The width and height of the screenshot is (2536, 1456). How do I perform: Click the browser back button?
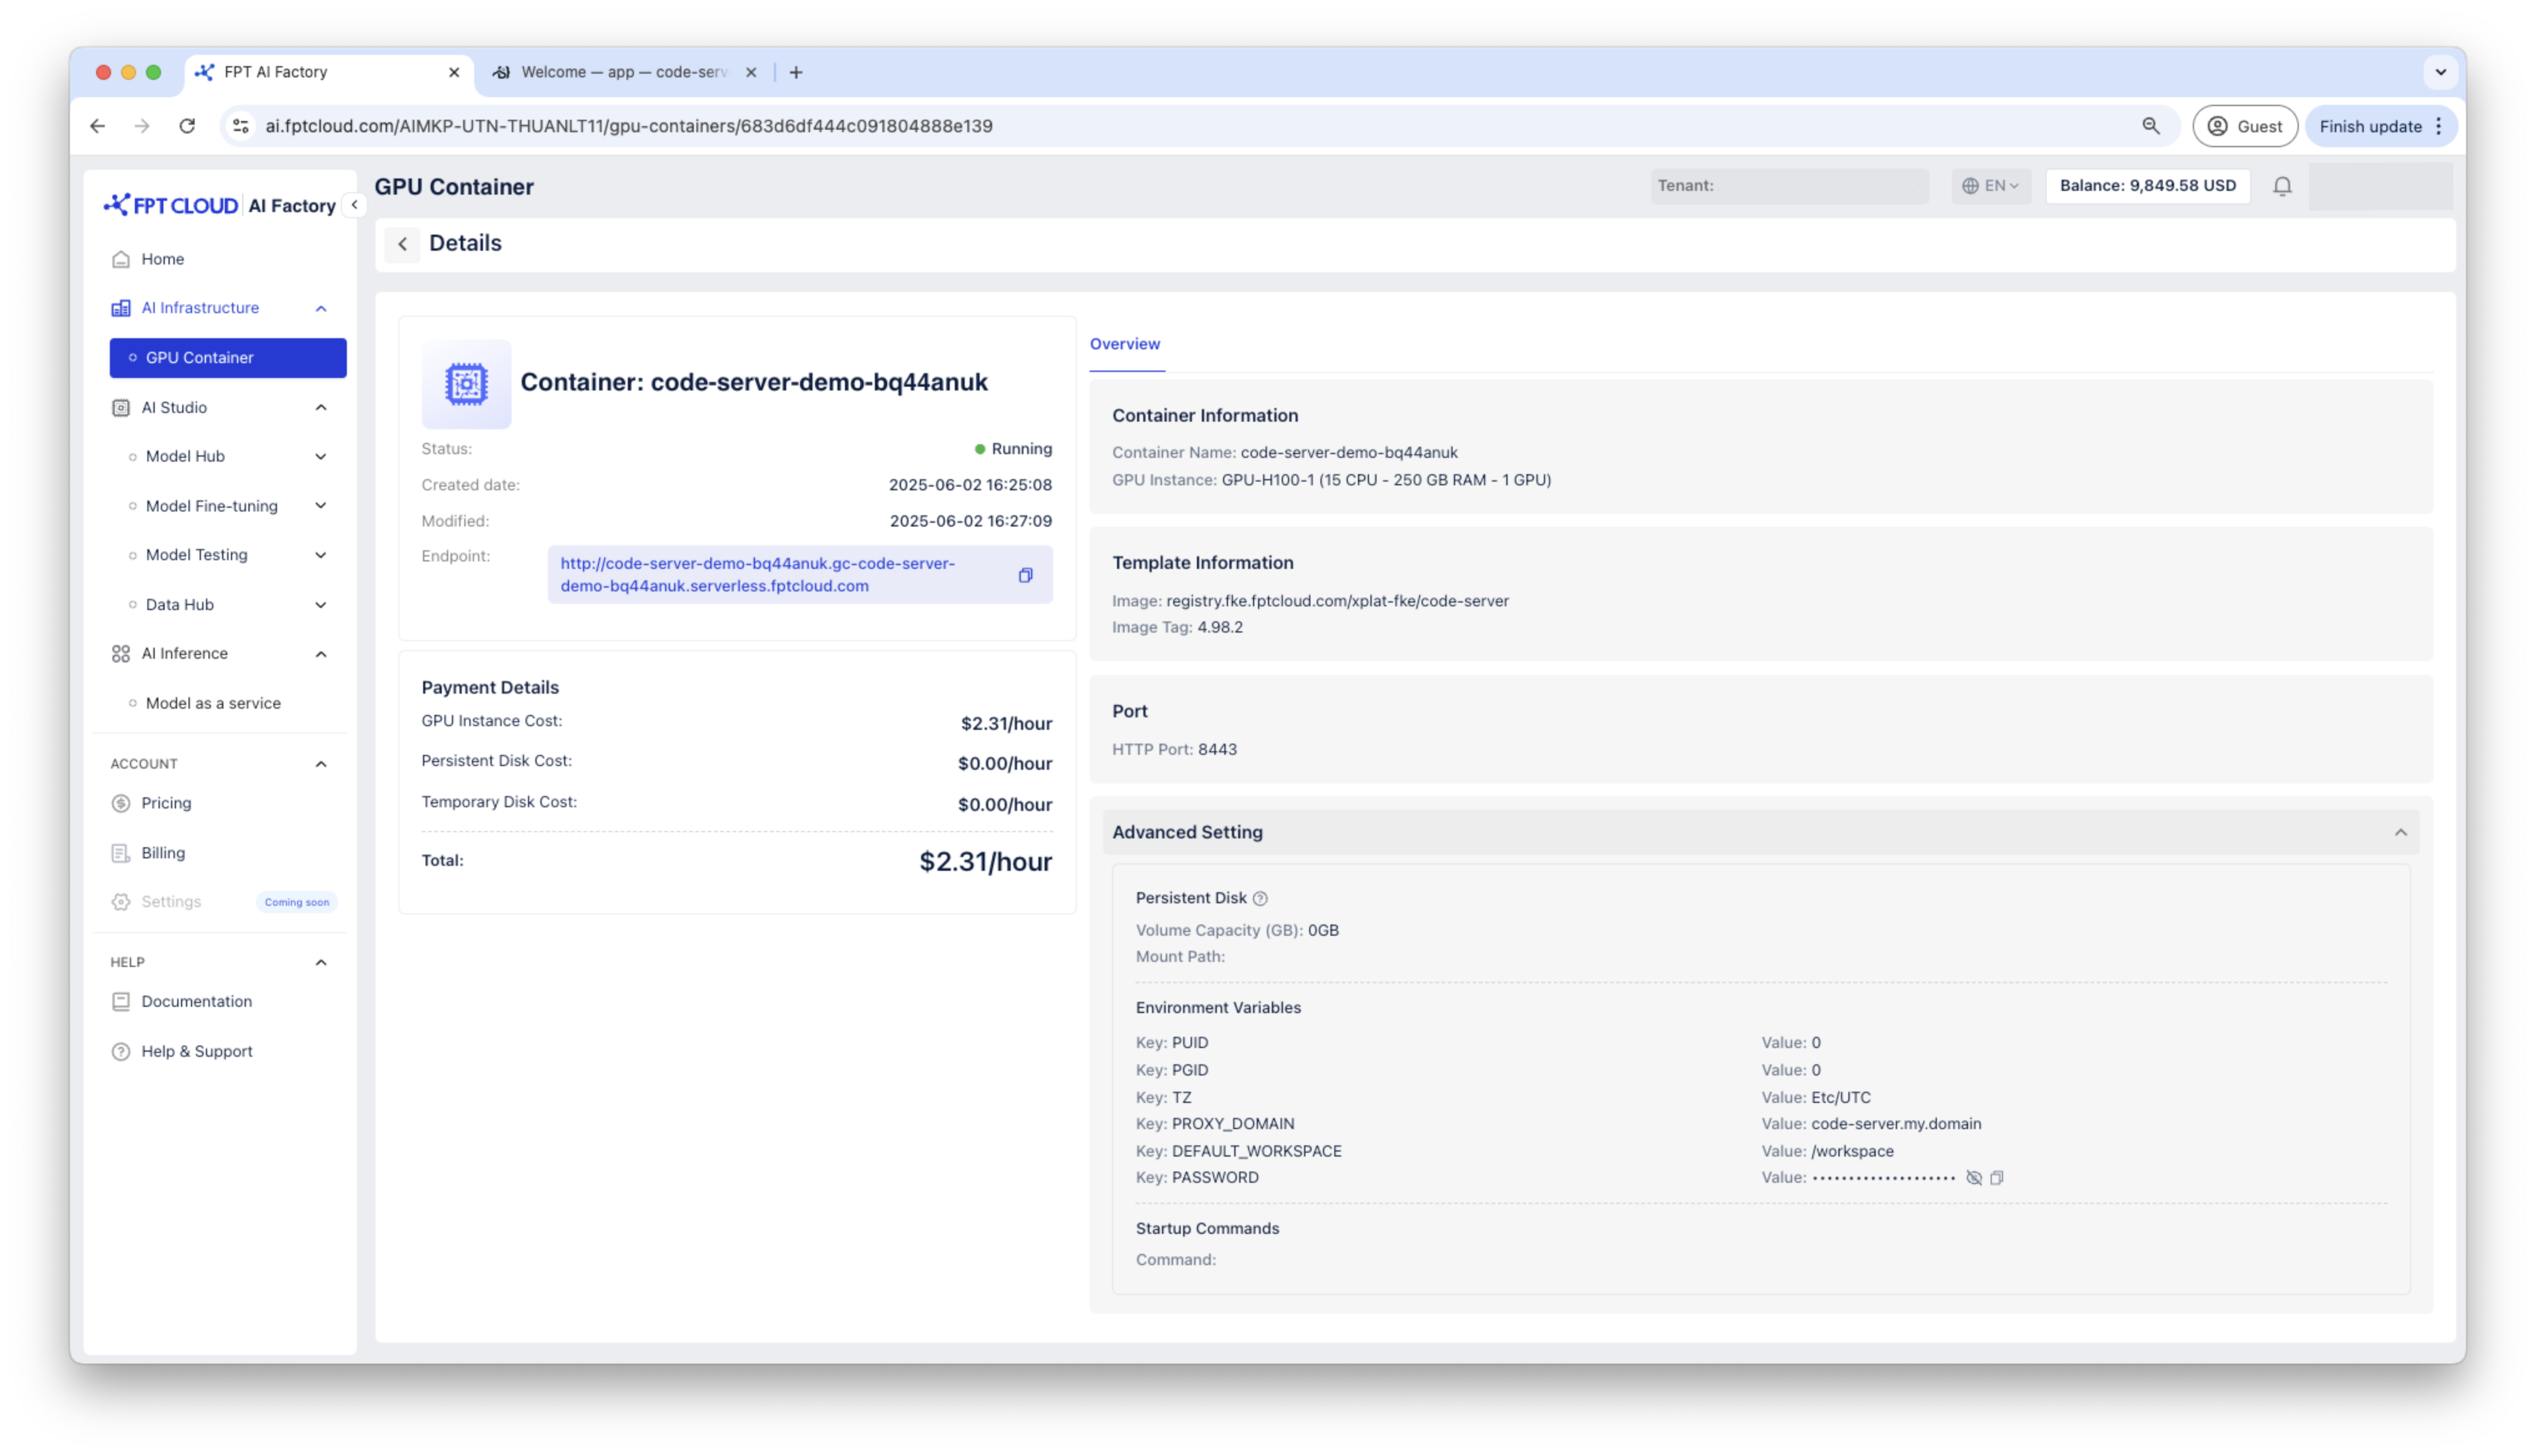pyautogui.click(x=97, y=126)
